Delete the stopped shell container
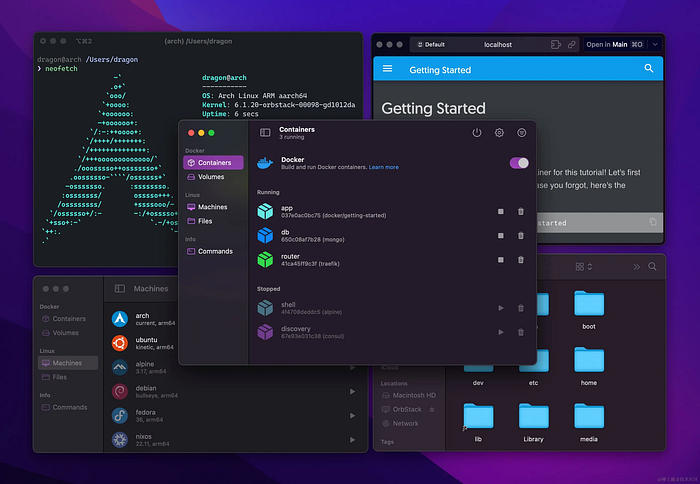Image resolution: width=700 pixels, height=484 pixels. point(521,308)
